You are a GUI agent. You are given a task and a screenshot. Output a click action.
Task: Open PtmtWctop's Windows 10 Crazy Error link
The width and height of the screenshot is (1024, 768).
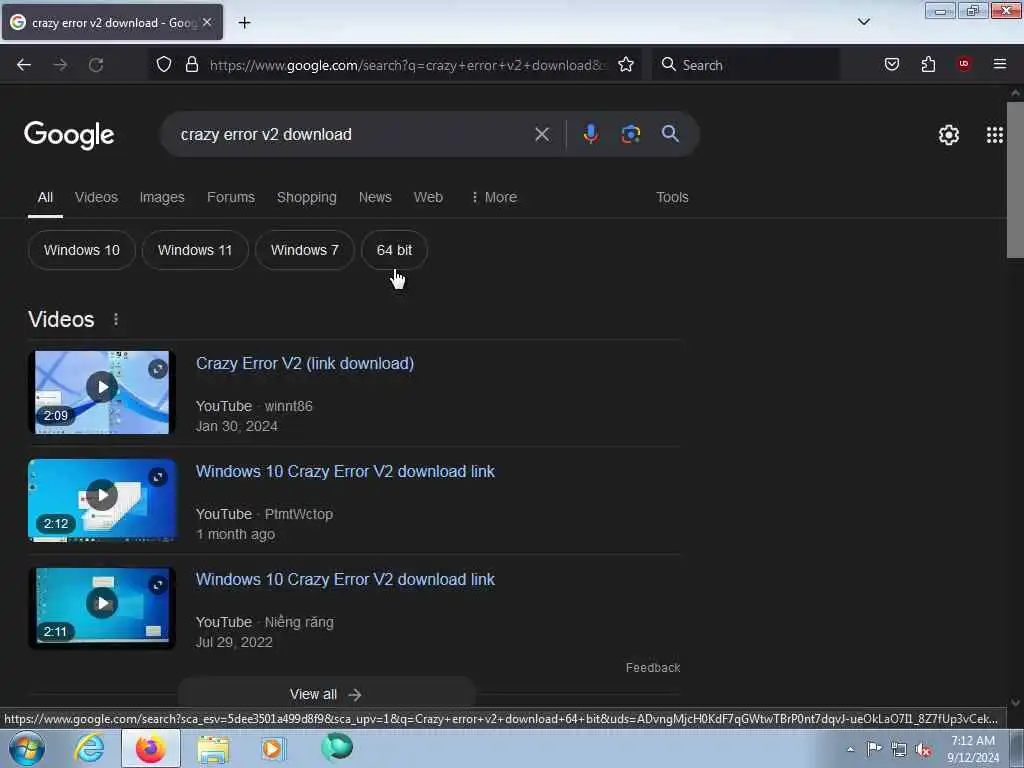[345, 472]
